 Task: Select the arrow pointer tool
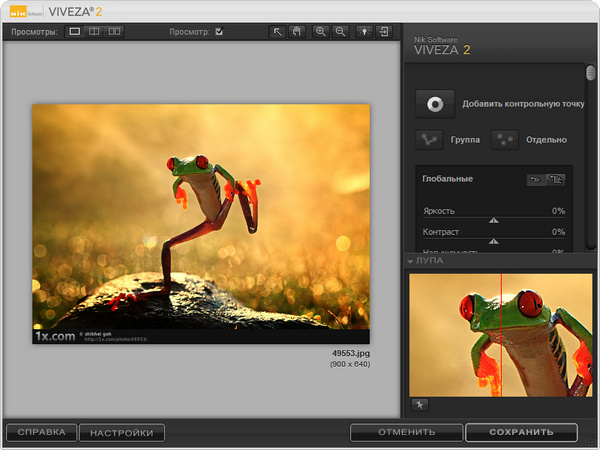tap(278, 32)
